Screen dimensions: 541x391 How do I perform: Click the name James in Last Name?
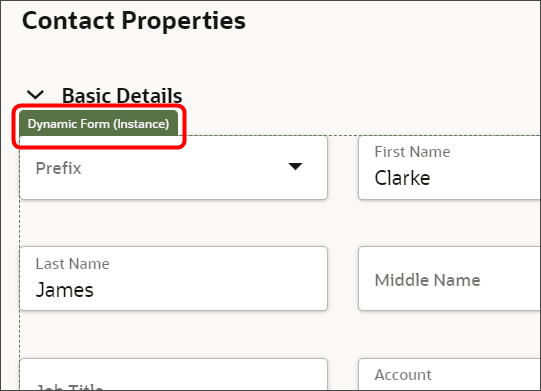tap(65, 290)
